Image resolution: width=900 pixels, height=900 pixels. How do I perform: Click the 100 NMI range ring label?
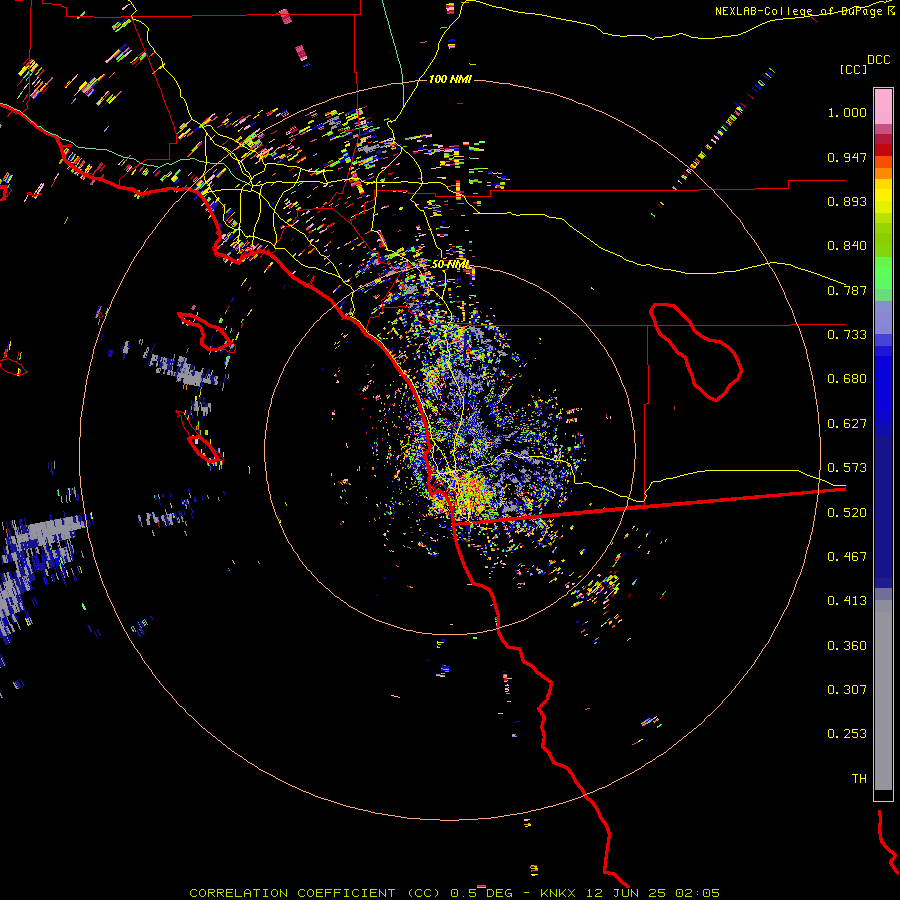pos(450,79)
